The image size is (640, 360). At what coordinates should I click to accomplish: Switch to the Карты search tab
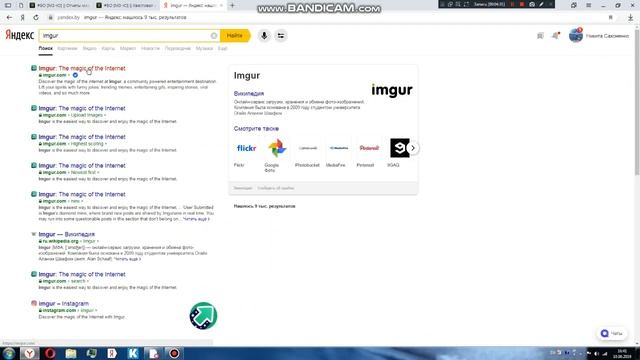pyautogui.click(x=108, y=49)
